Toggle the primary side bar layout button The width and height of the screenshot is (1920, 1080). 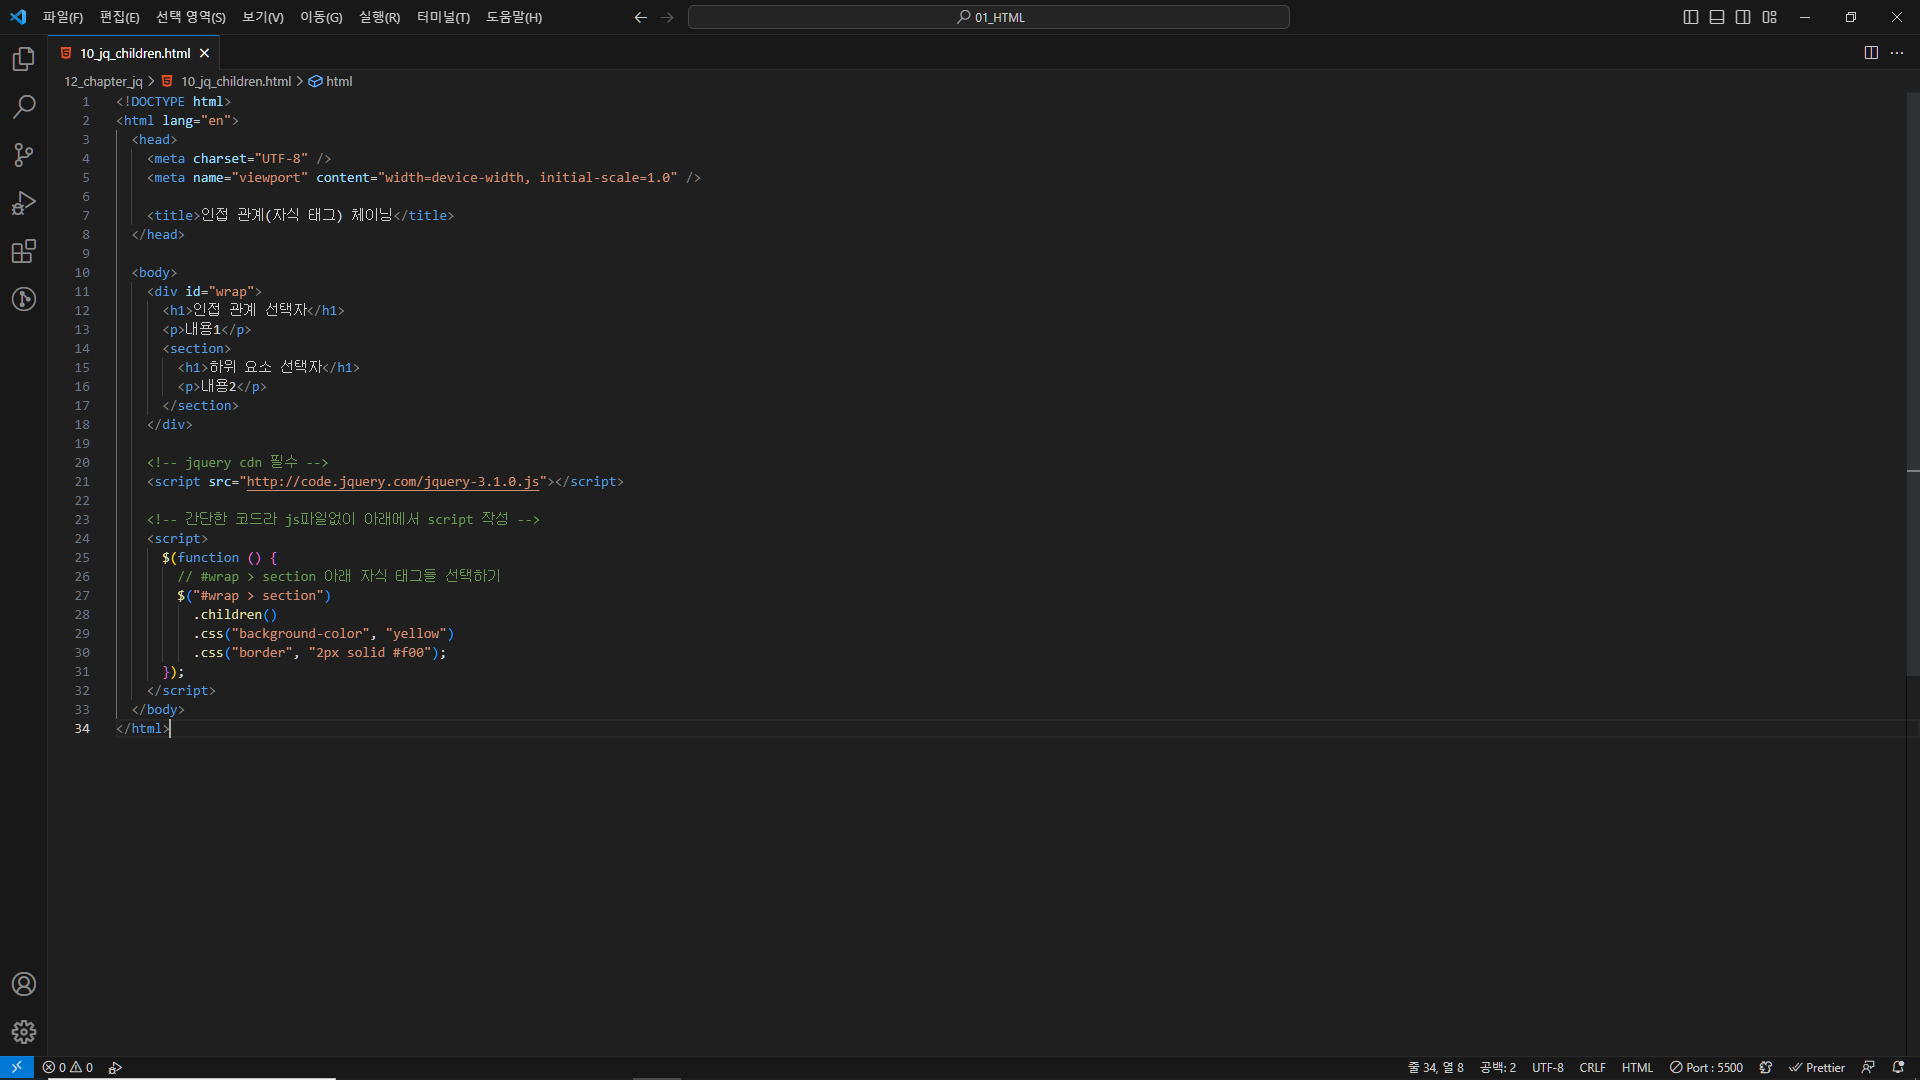[1691, 17]
